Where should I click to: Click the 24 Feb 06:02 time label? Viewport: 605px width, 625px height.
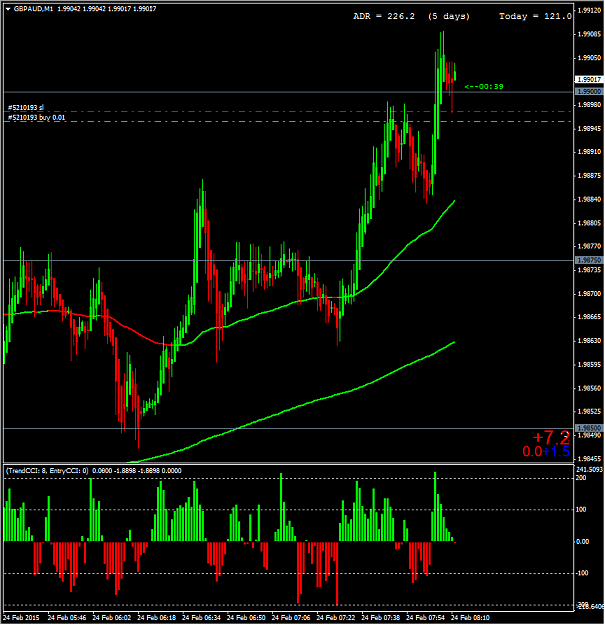coord(112,618)
